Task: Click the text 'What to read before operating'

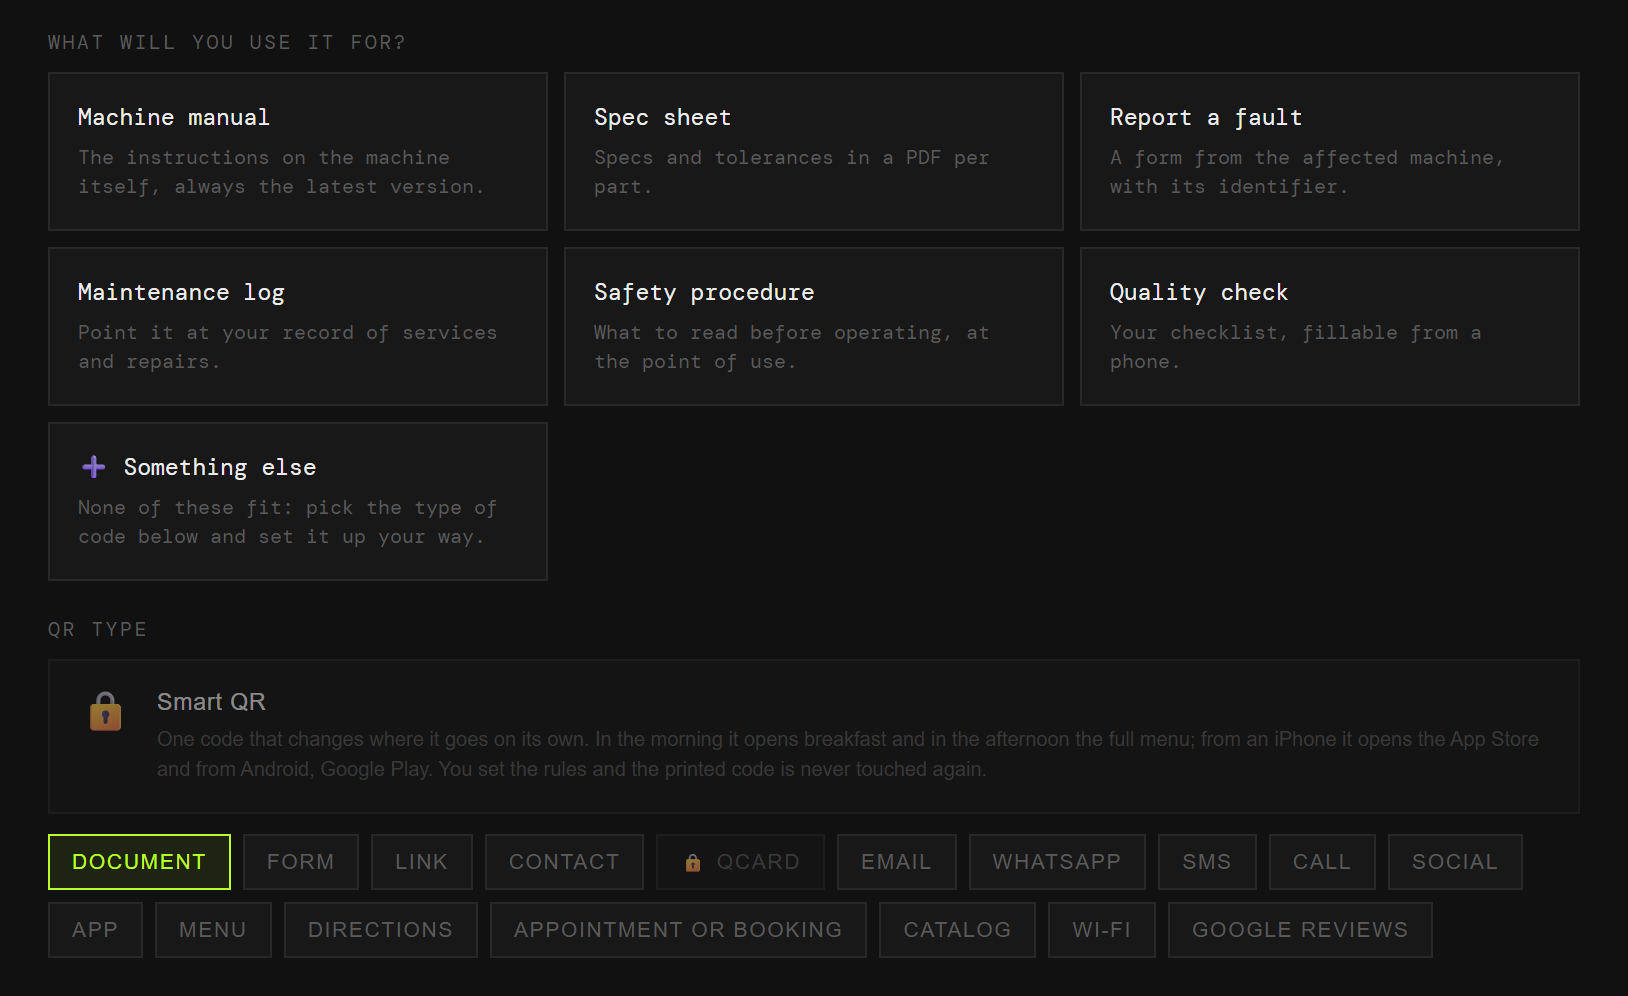Action: [x=768, y=333]
